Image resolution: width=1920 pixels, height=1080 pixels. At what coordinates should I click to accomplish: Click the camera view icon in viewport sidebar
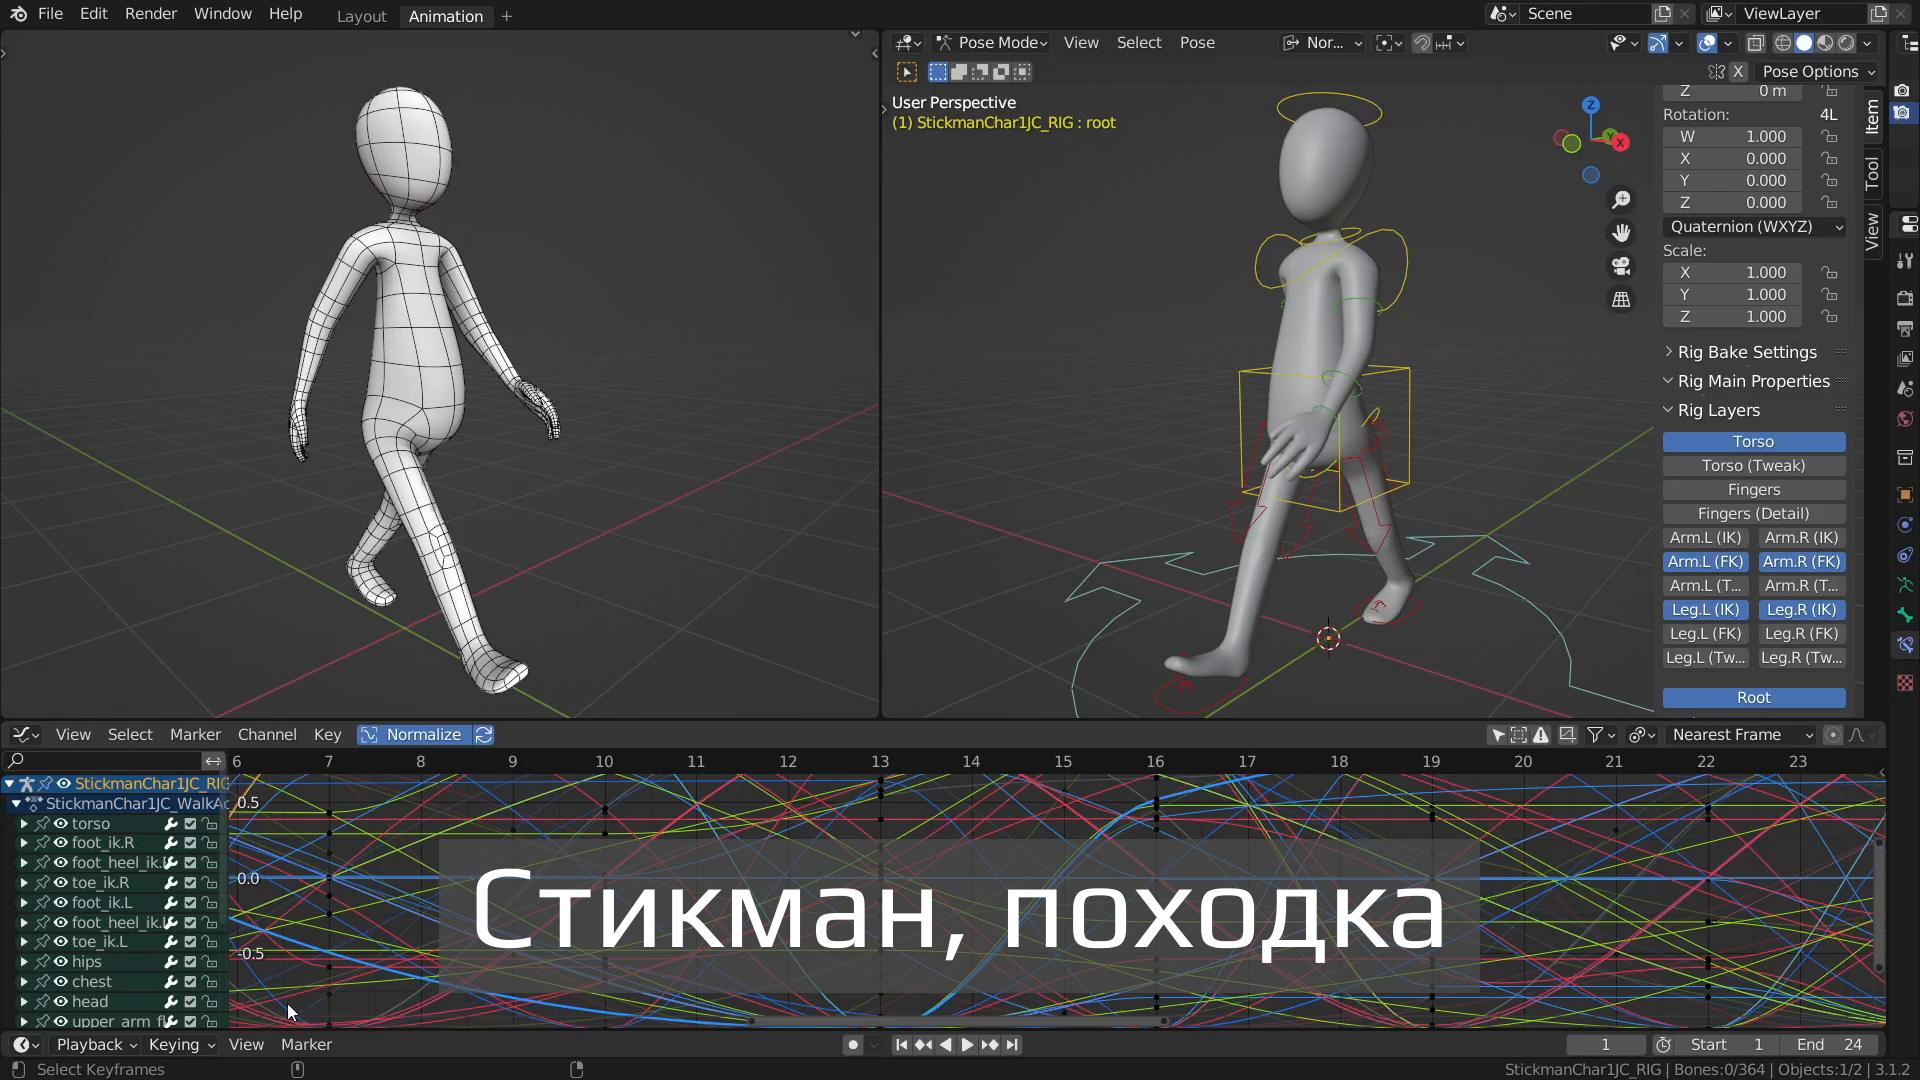[1621, 265]
